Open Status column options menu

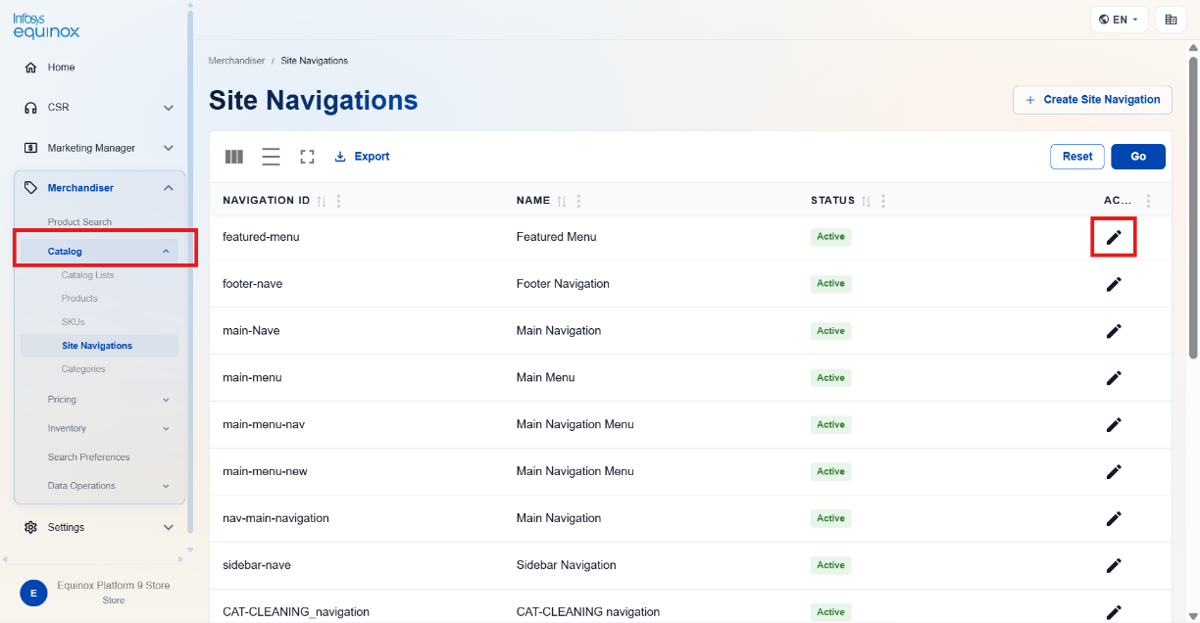[884, 201]
